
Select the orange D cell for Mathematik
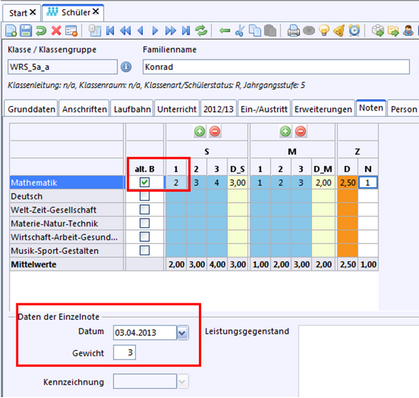pos(347,183)
